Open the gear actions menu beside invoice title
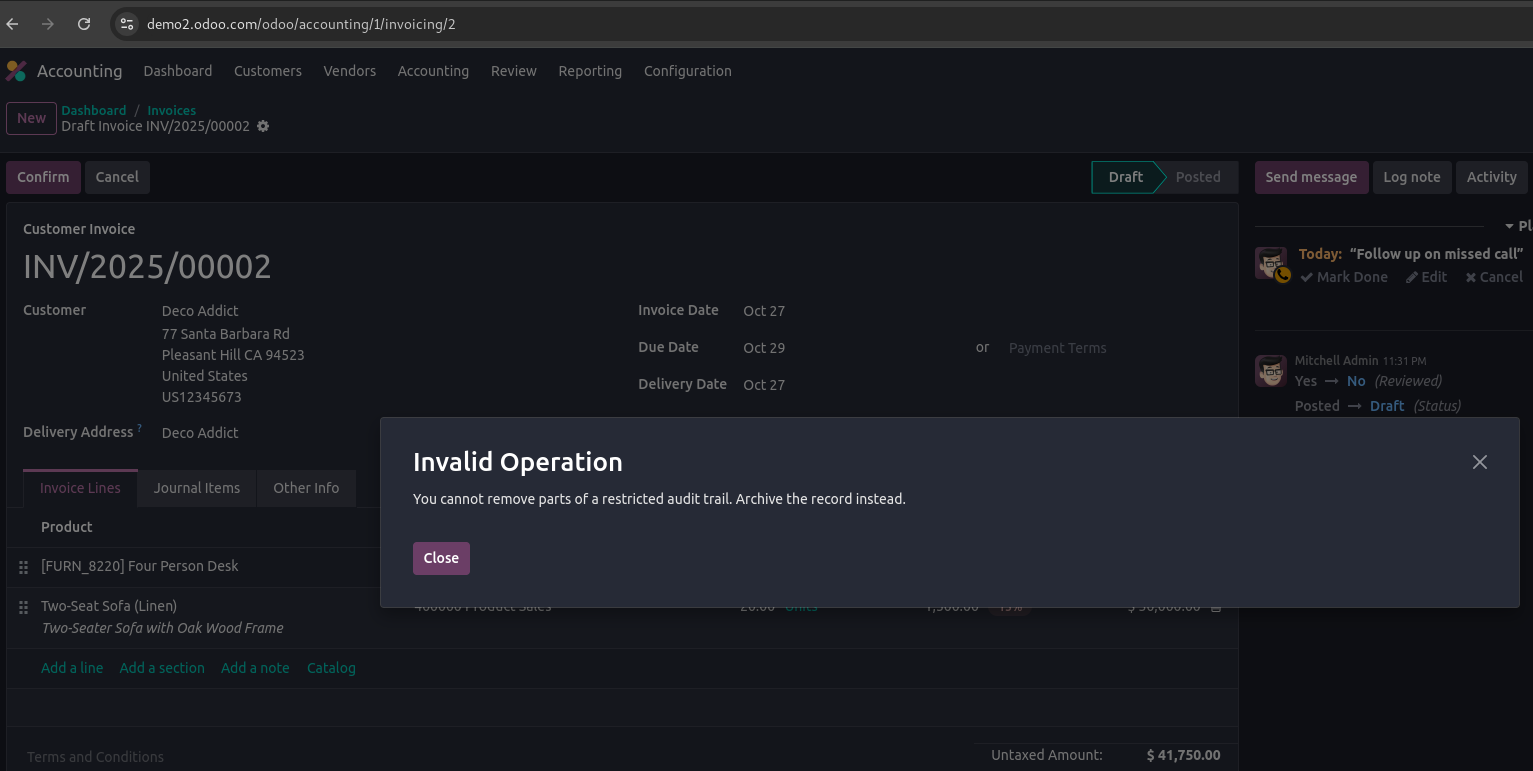Screen dimensions: 1533x771 (x=263, y=127)
